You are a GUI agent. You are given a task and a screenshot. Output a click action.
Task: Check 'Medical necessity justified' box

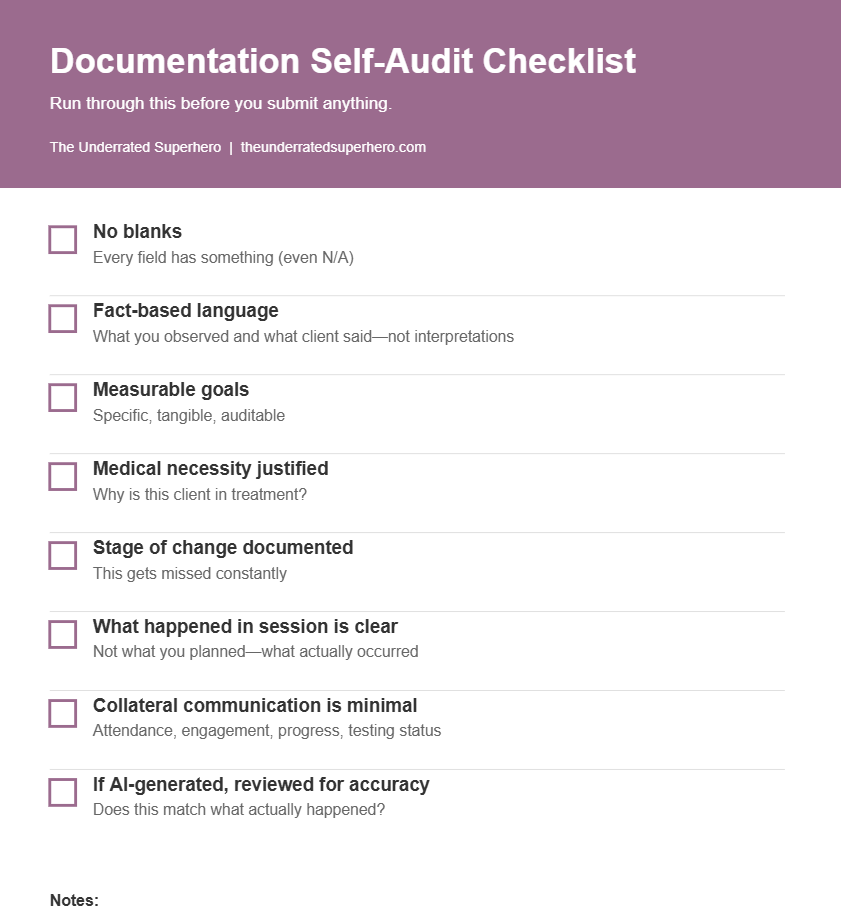63,477
